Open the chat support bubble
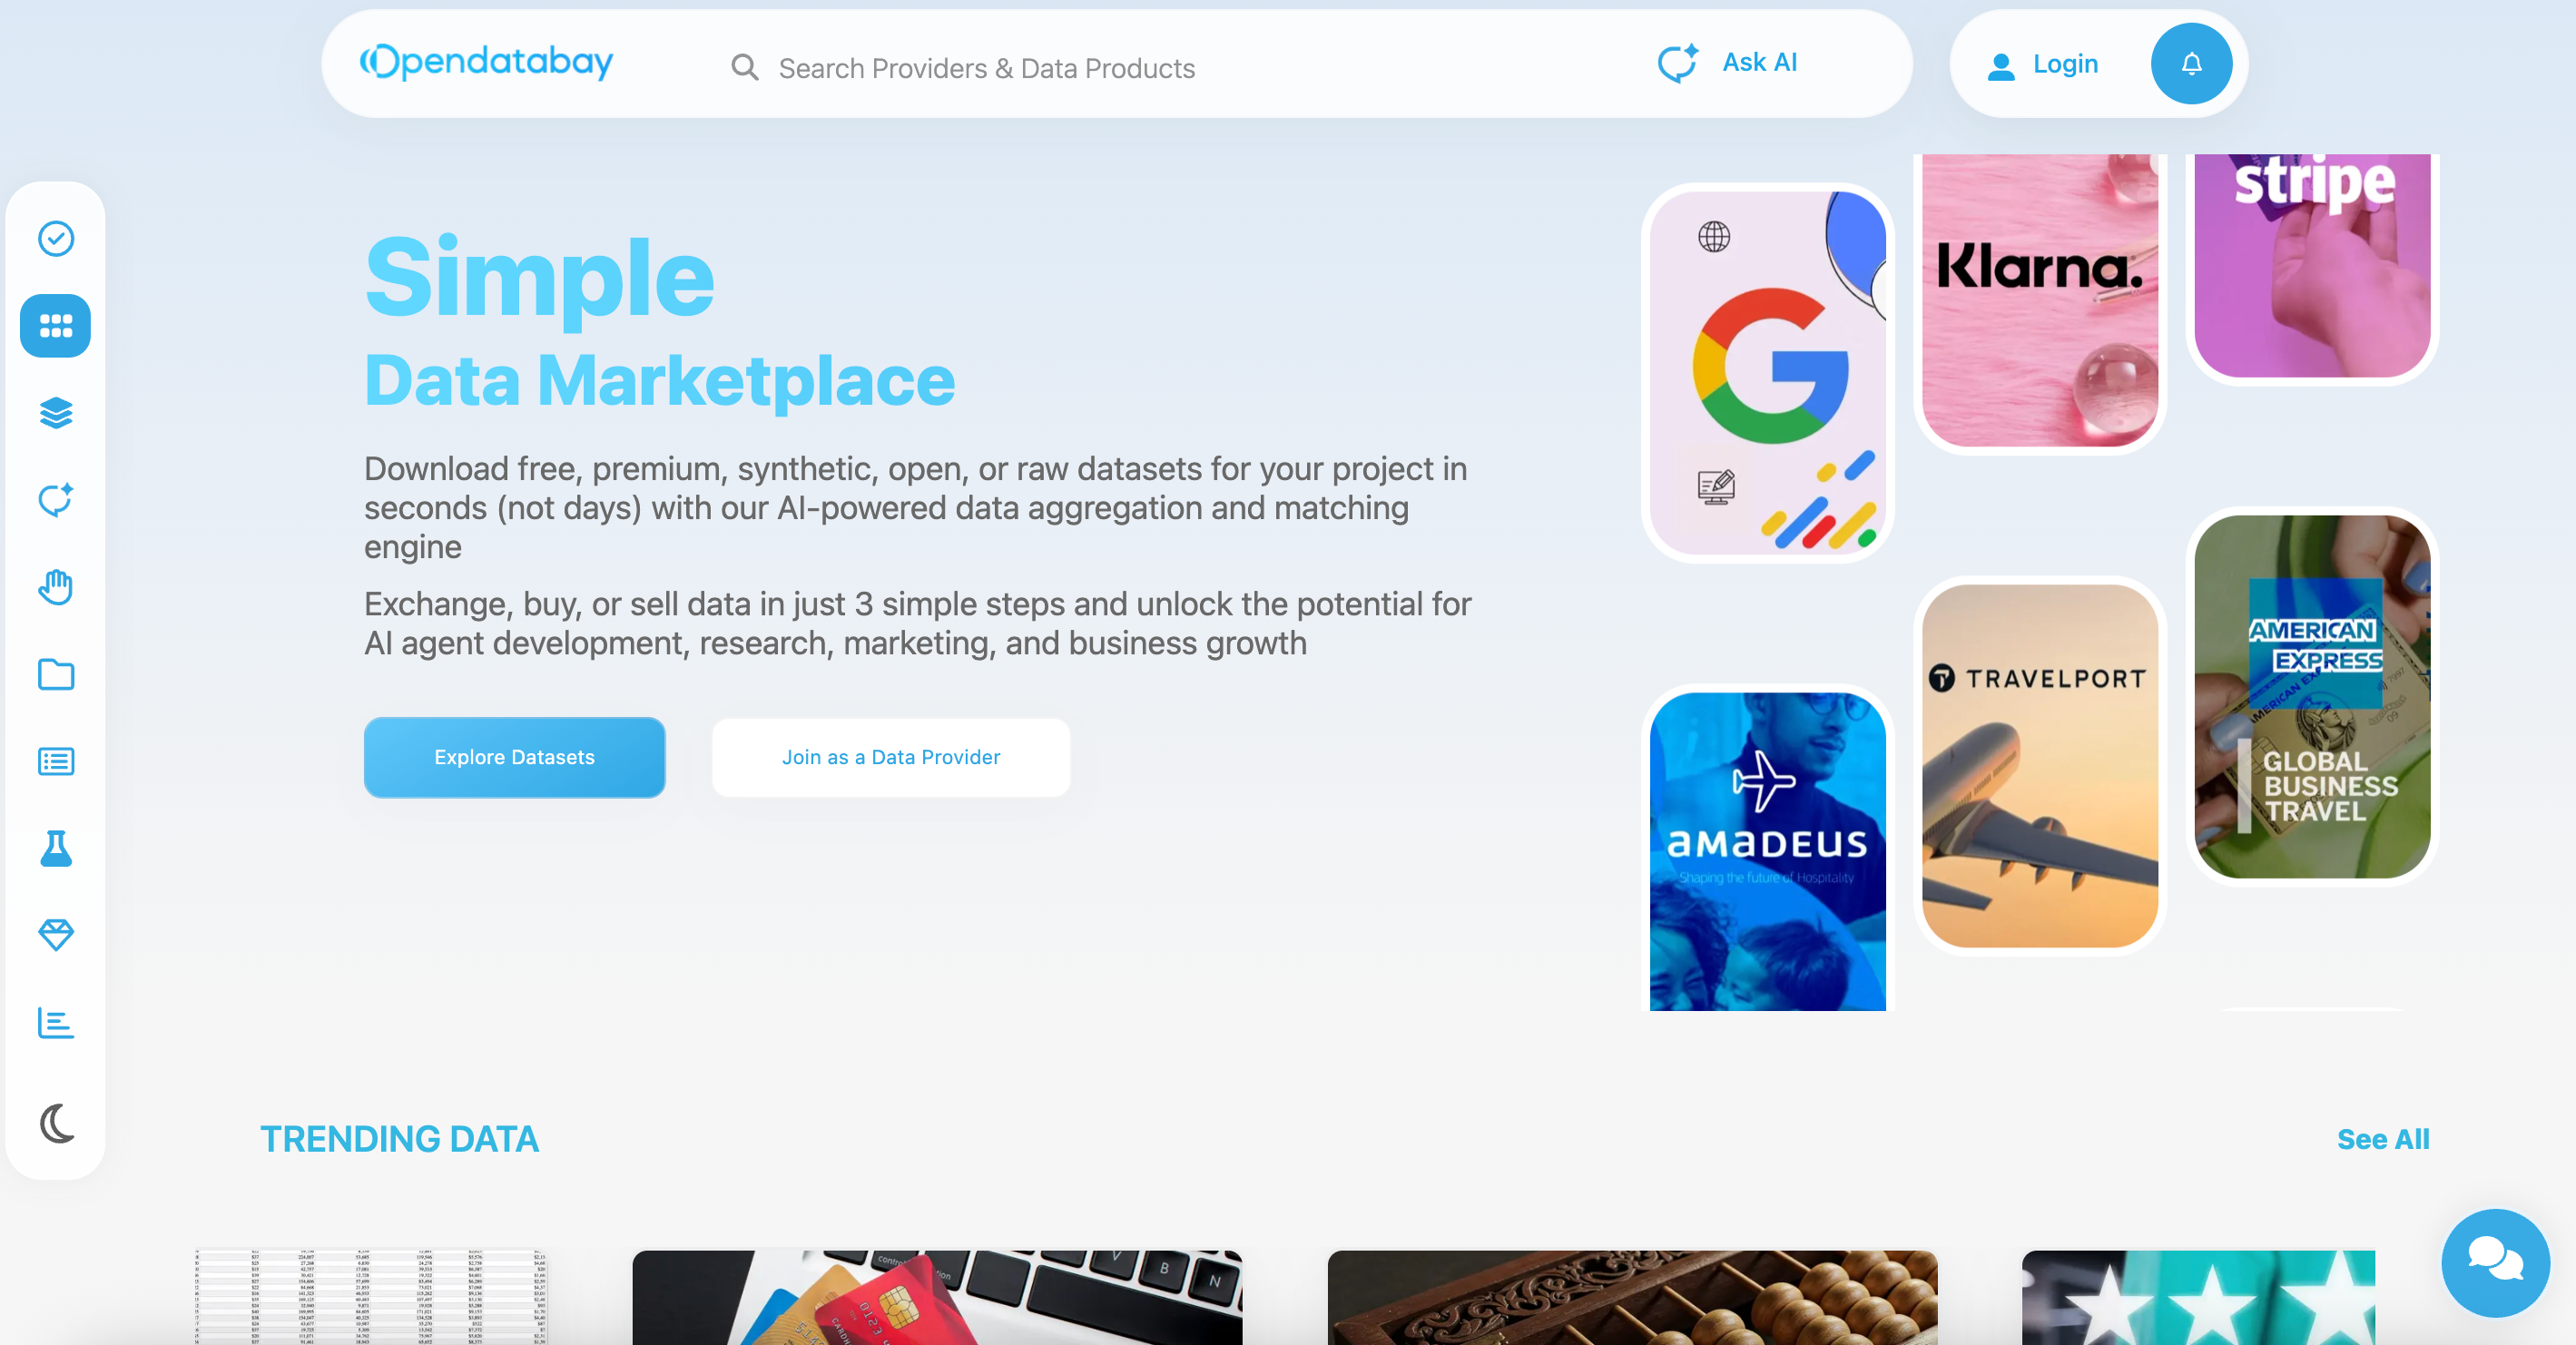 [2495, 1262]
